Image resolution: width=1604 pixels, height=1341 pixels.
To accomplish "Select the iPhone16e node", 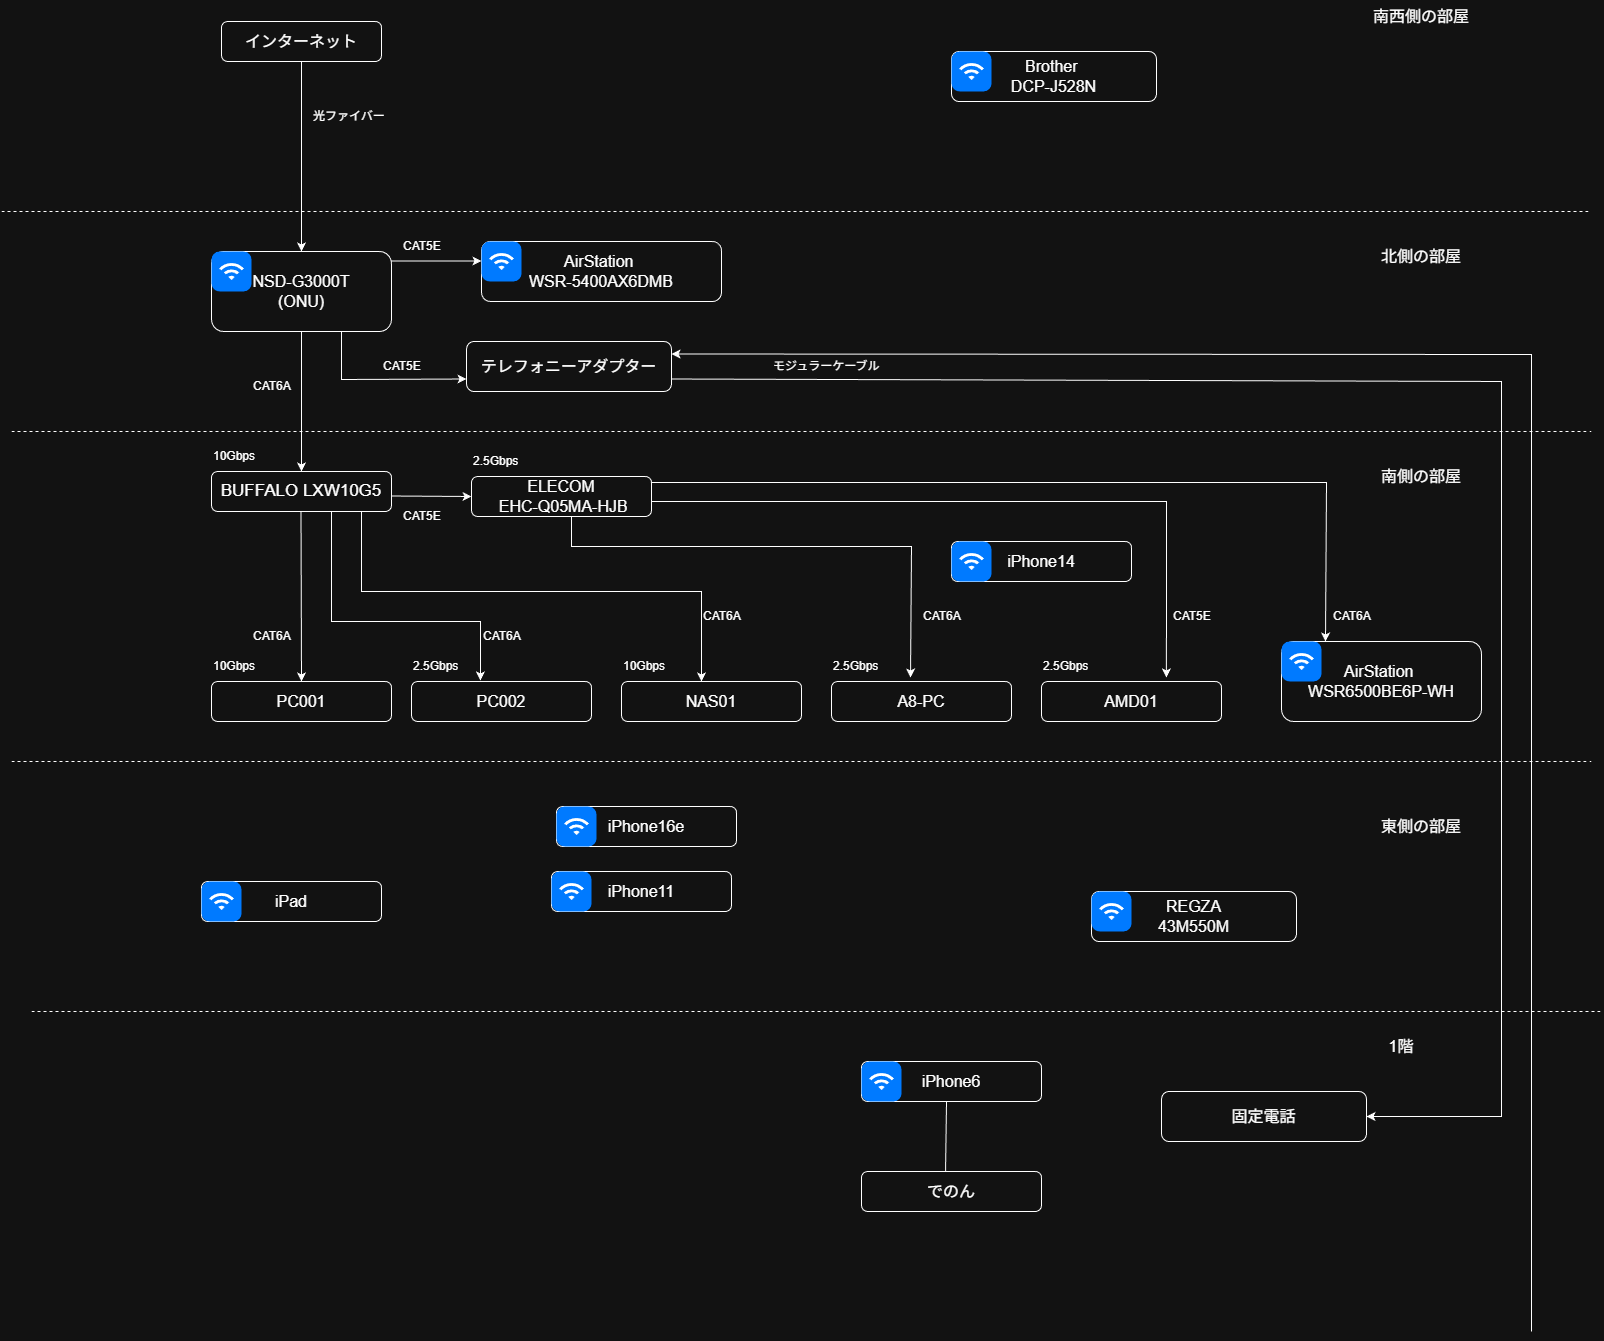I will pyautogui.click(x=646, y=826).
